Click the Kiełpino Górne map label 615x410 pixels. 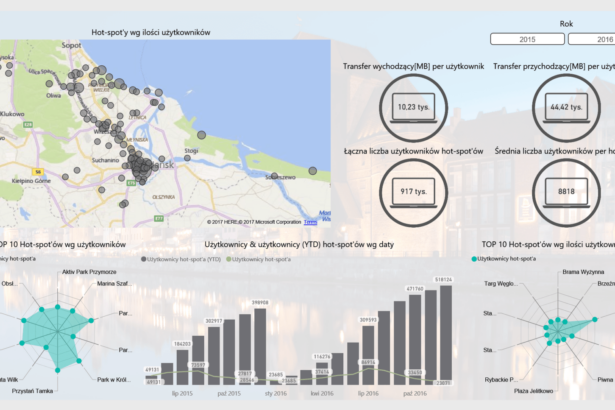31,181
